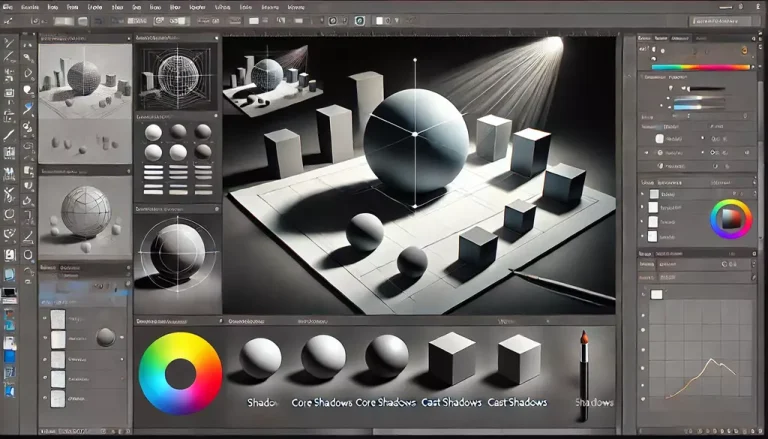Select the bottommost layer thumbnail in left layers
768x439 pixels.
58,398
